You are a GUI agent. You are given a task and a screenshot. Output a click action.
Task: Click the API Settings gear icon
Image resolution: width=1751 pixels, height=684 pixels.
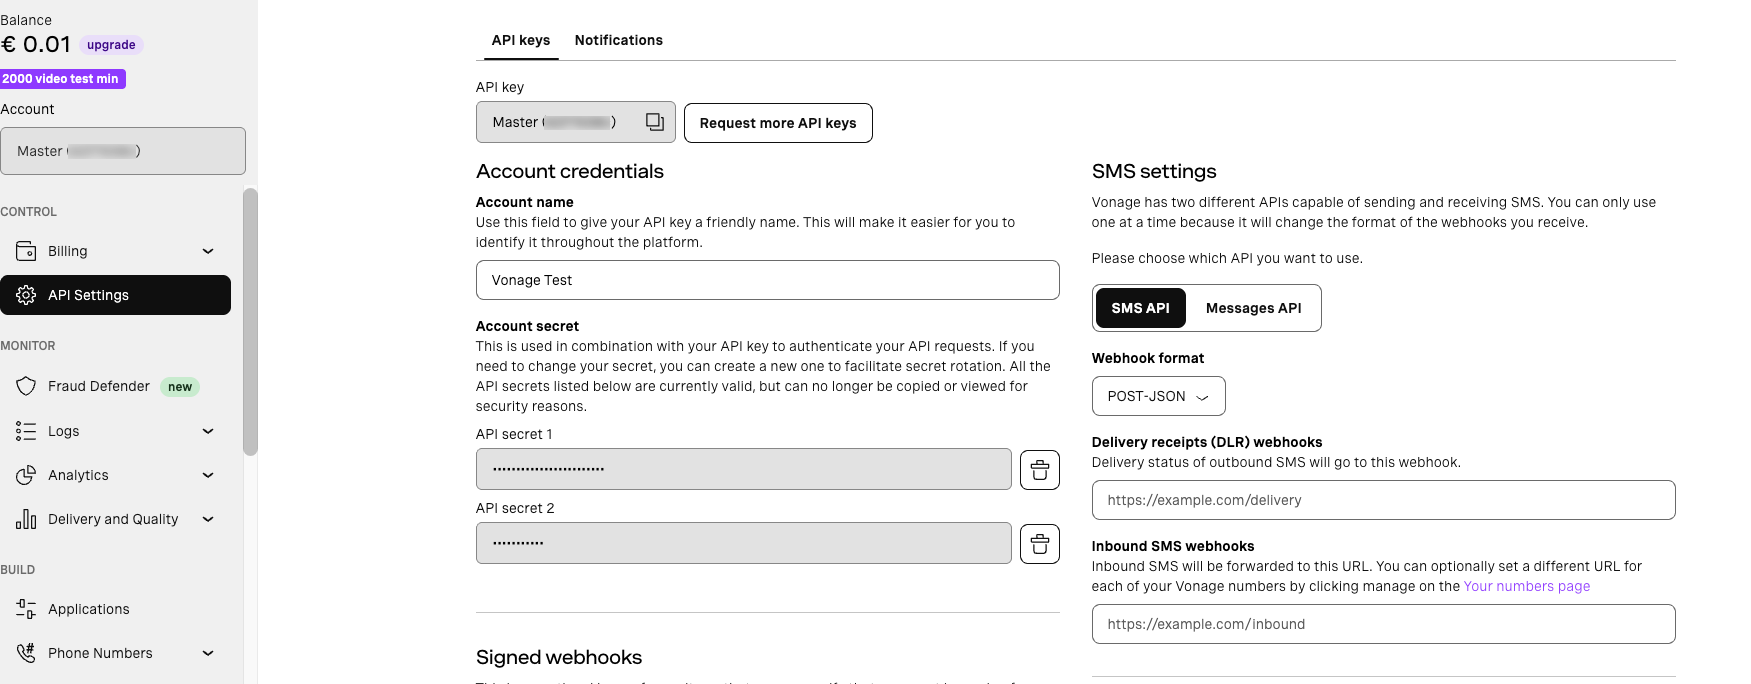(26, 295)
